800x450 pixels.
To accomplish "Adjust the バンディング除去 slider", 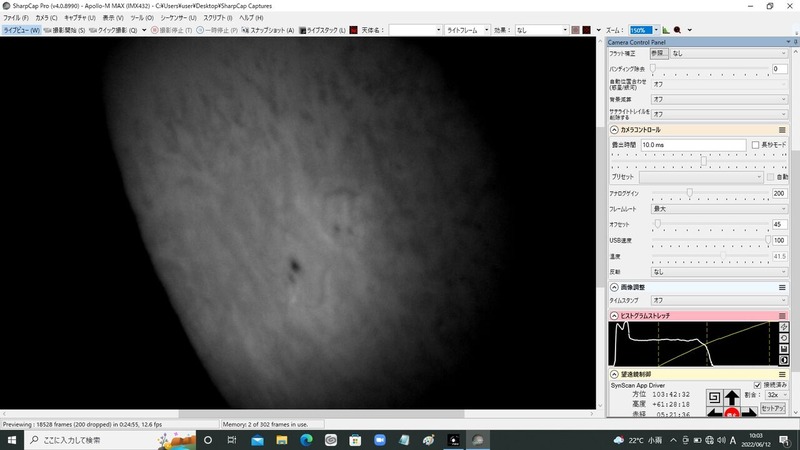I will click(653, 68).
